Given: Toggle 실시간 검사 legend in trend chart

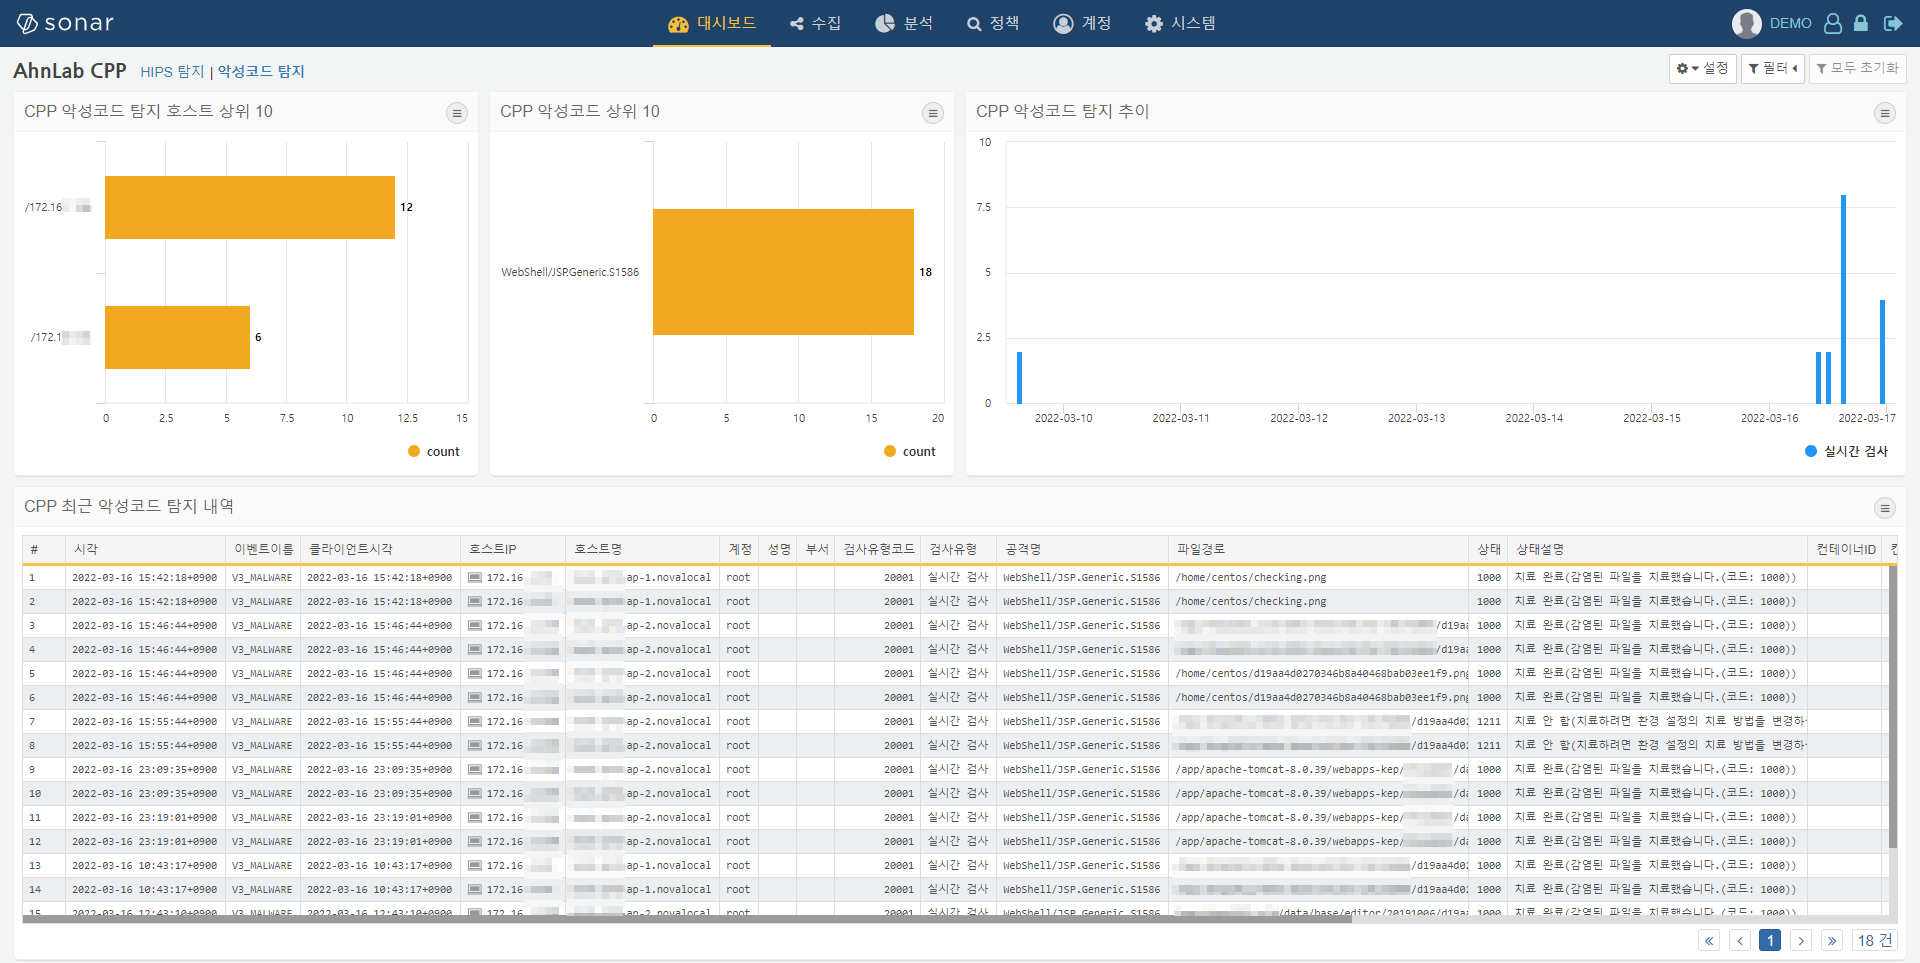Looking at the screenshot, I should click(x=1847, y=451).
